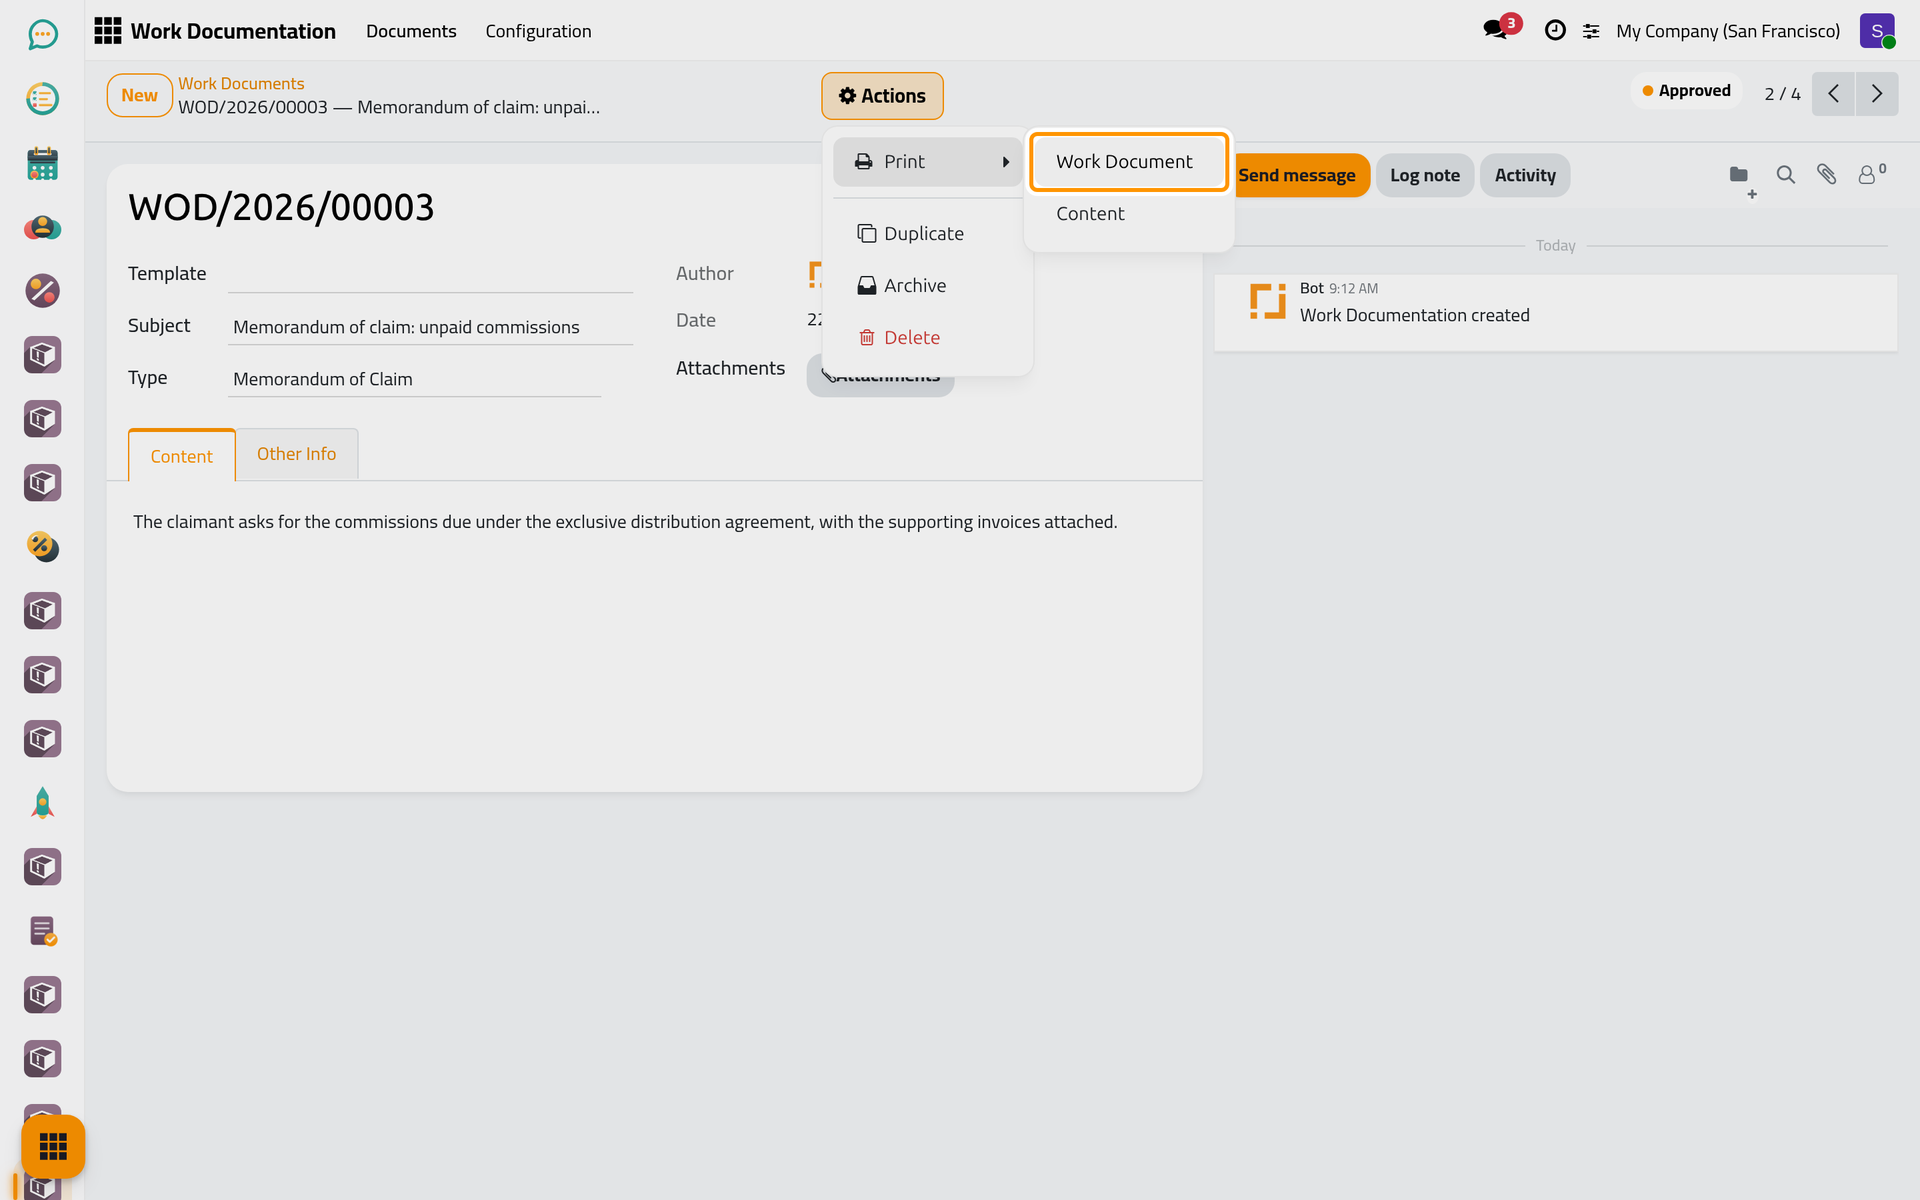
Task: Open the Type field Memorandum of Claim
Action: pyautogui.click(x=414, y=379)
